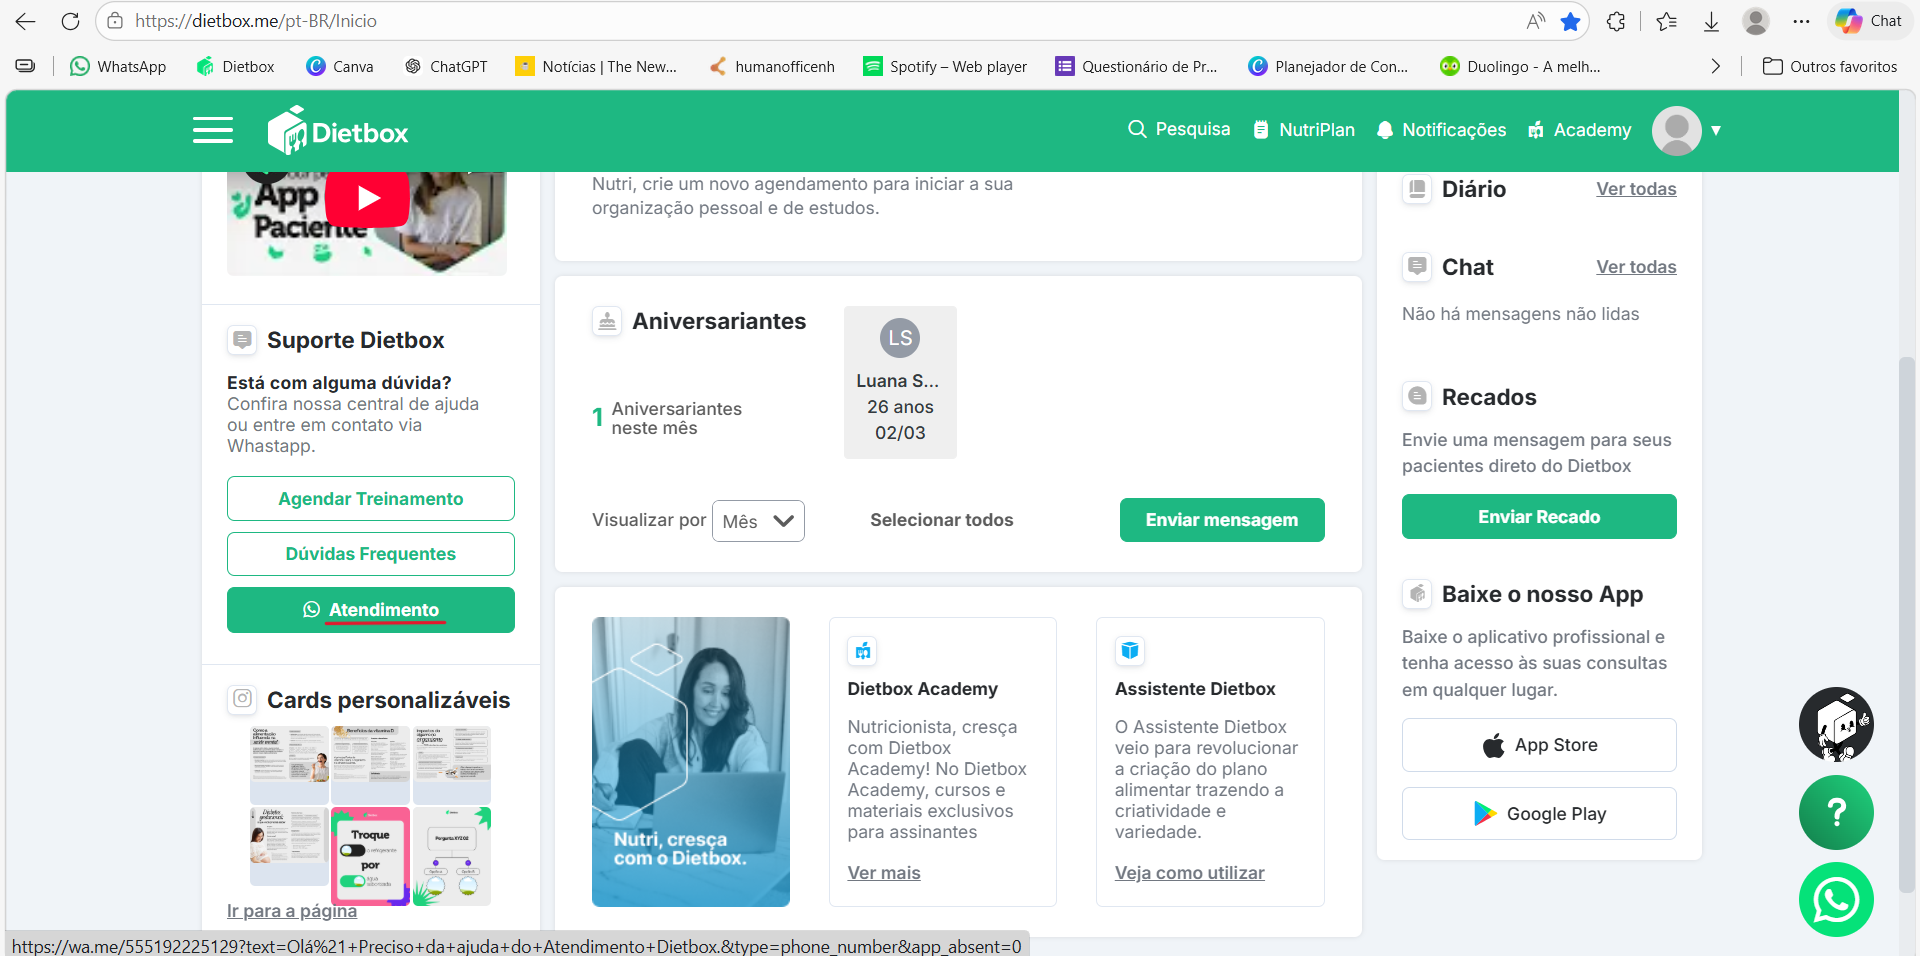Expand the profile dropdown arrow
This screenshot has width=1920, height=956.
[1716, 130]
